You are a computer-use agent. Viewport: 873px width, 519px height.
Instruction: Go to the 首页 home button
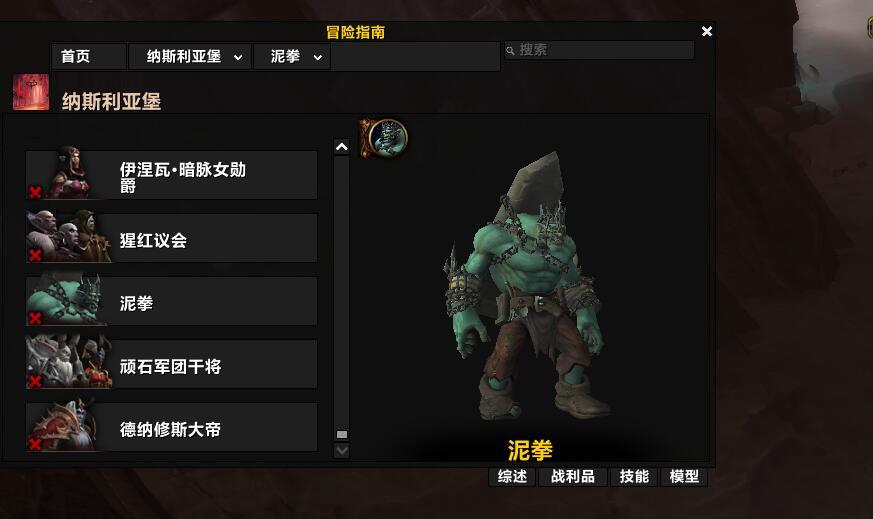pyautogui.click(x=88, y=57)
